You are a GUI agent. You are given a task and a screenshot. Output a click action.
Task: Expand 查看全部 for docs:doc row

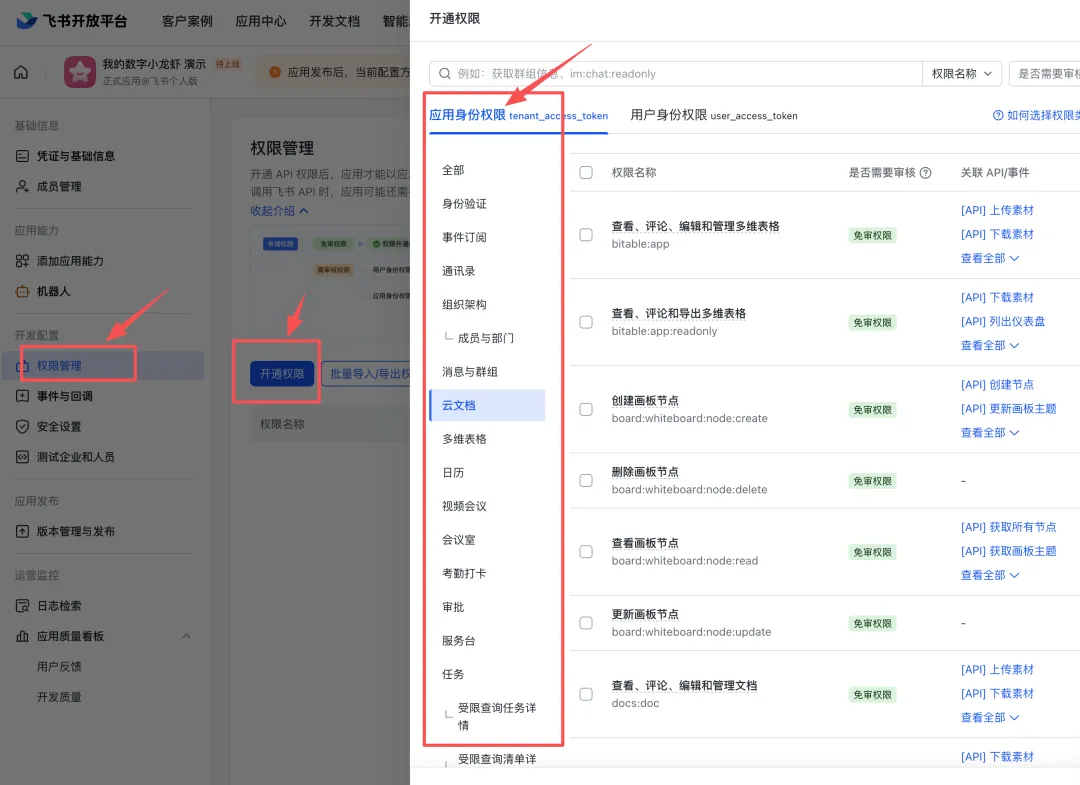point(990,718)
